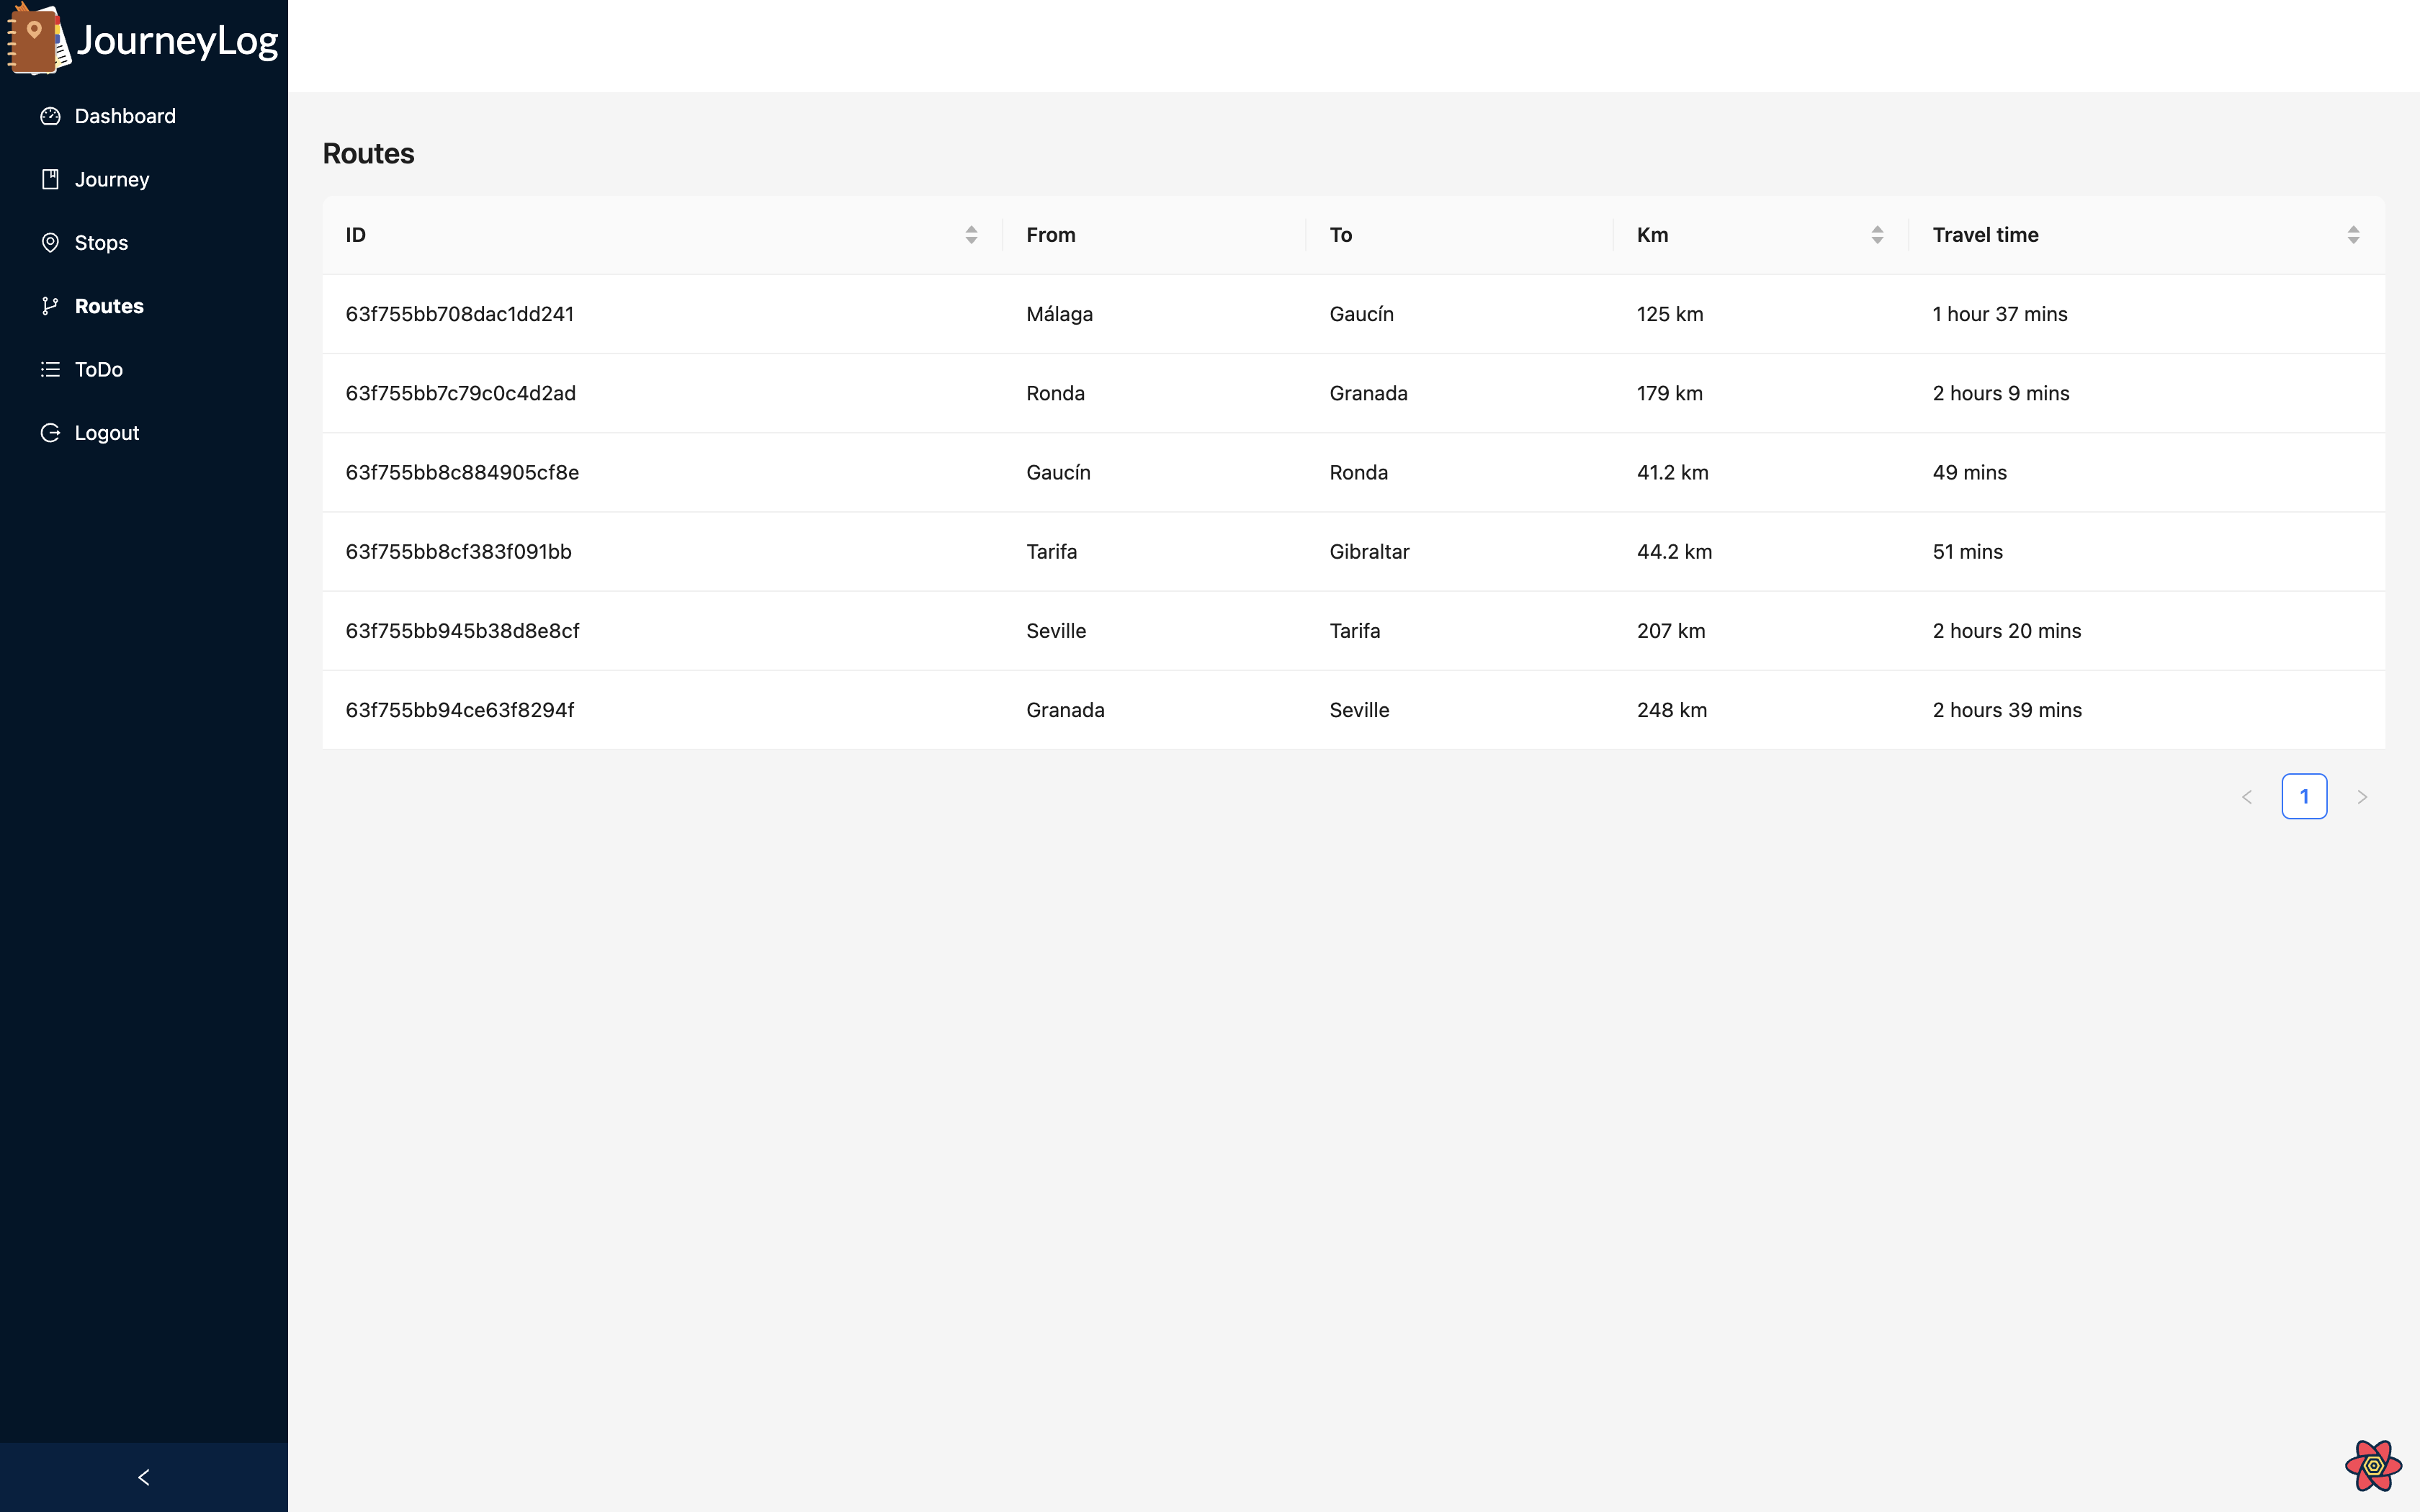Click the Logout icon in sidebar
2420x1512 pixels.
click(50, 433)
